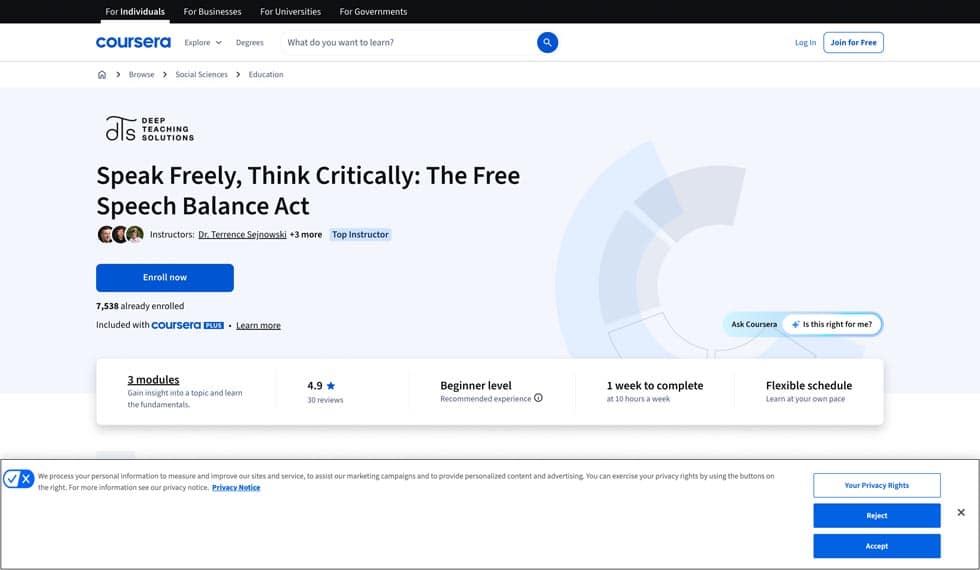Click the Your Privacy Rights button

tap(876, 485)
